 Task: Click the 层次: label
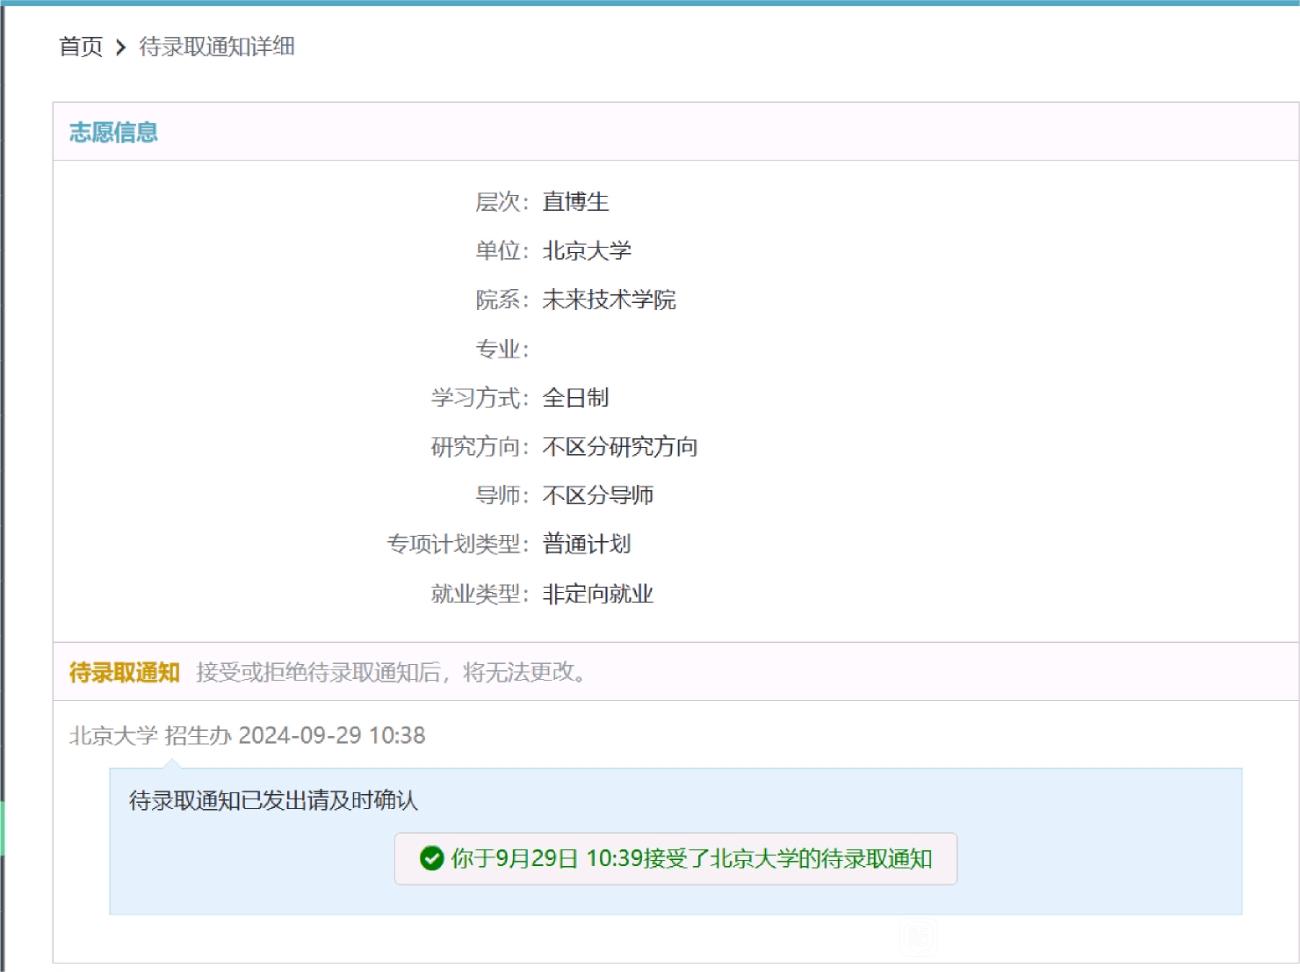pyautogui.click(x=502, y=202)
